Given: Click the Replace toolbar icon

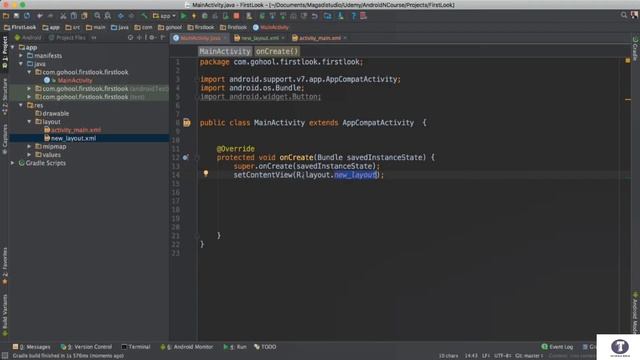Looking at the screenshot, I should pos(108,16).
